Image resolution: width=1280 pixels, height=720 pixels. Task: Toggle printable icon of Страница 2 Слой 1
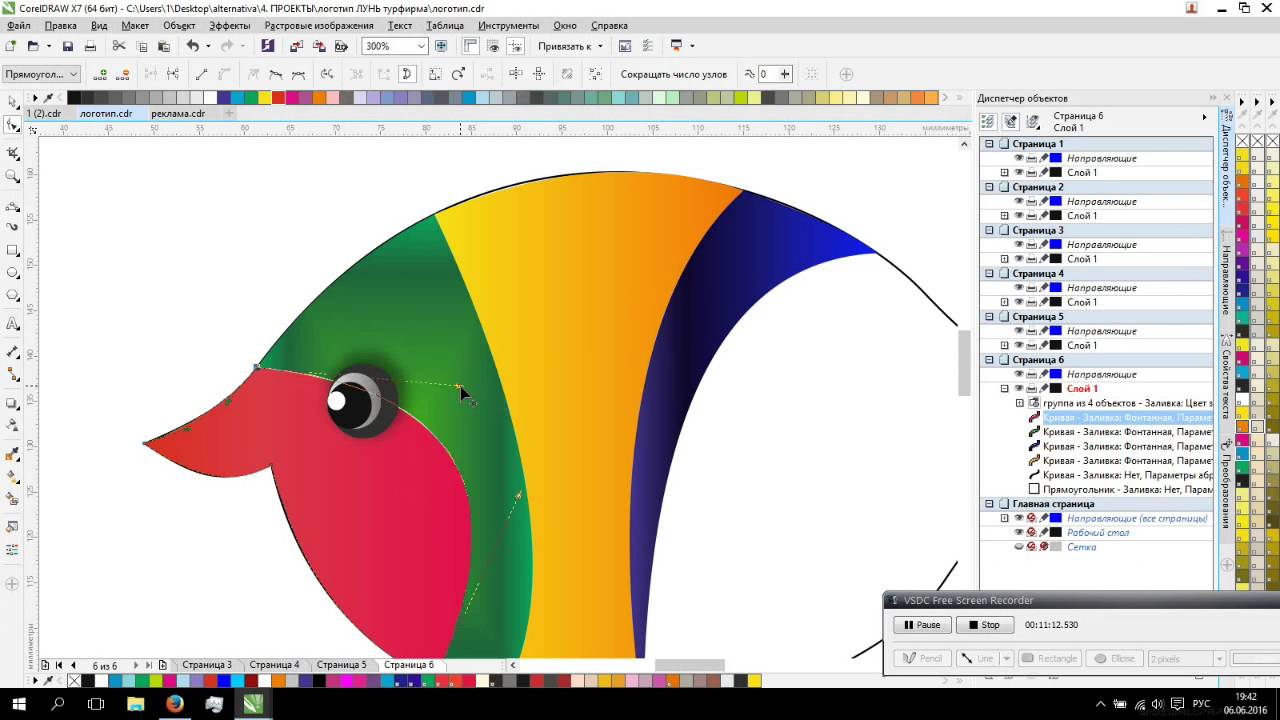tap(1031, 216)
